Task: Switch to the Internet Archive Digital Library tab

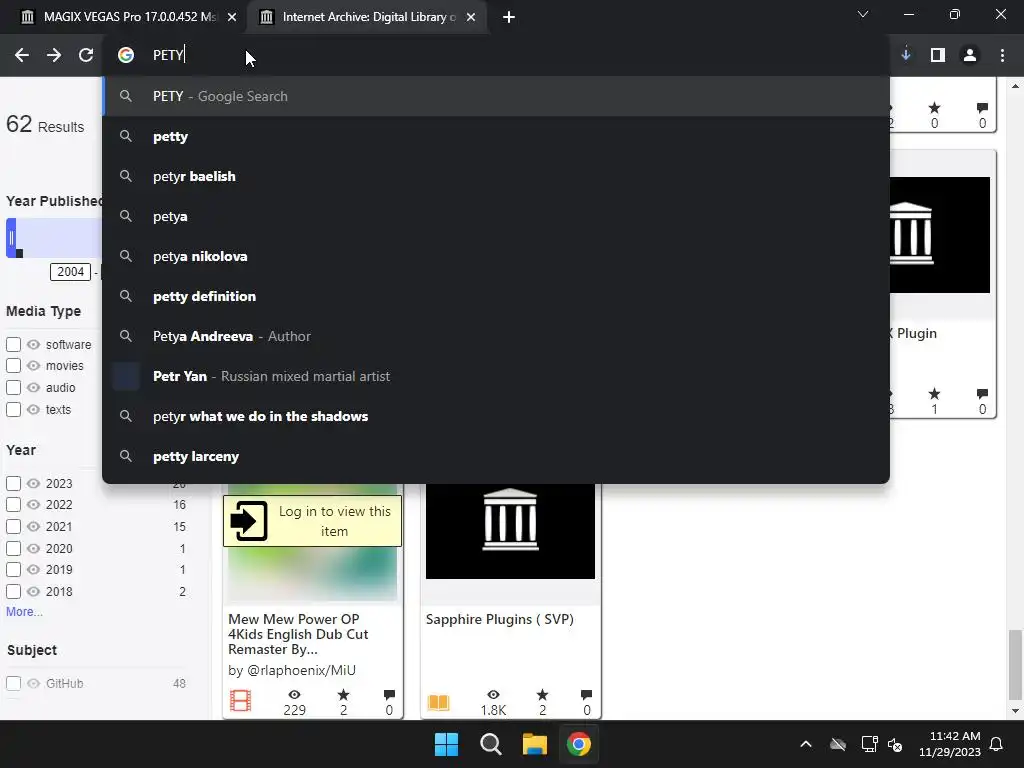Action: tap(366, 17)
